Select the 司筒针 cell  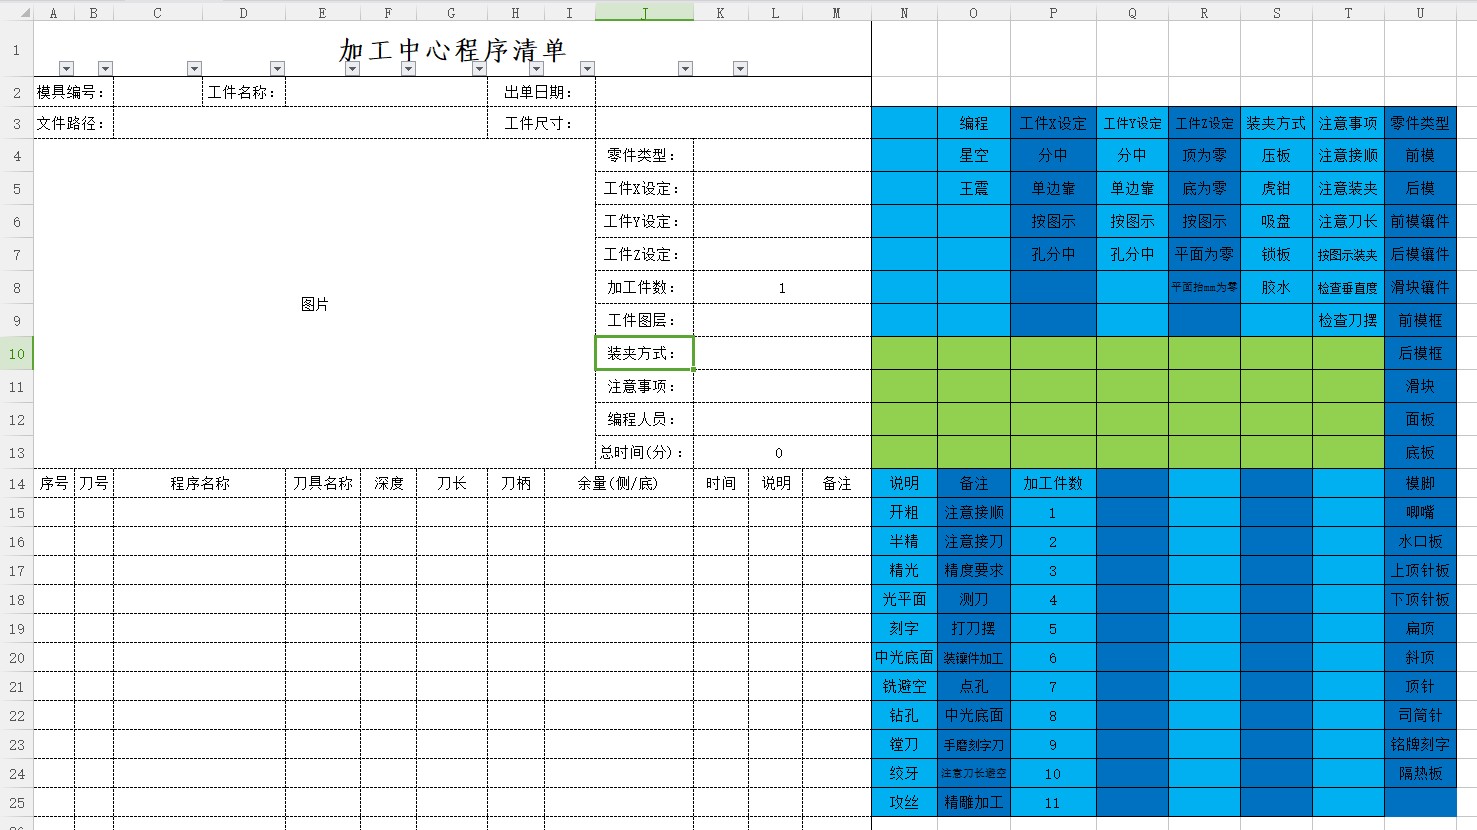click(1420, 715)
